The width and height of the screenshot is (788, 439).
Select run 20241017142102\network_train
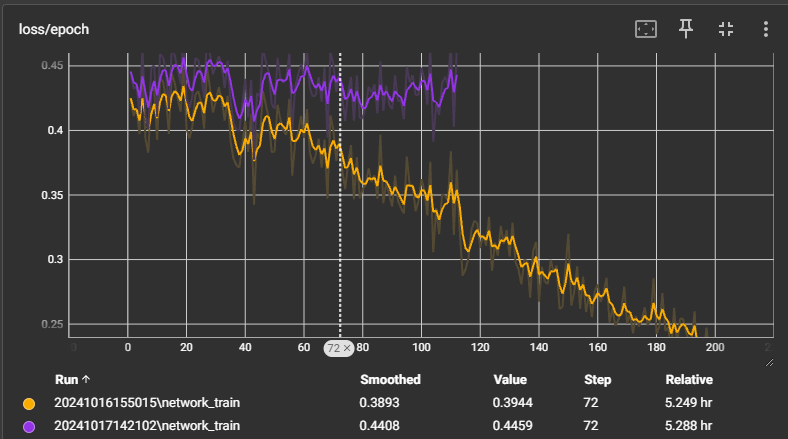tap(147, 426)
